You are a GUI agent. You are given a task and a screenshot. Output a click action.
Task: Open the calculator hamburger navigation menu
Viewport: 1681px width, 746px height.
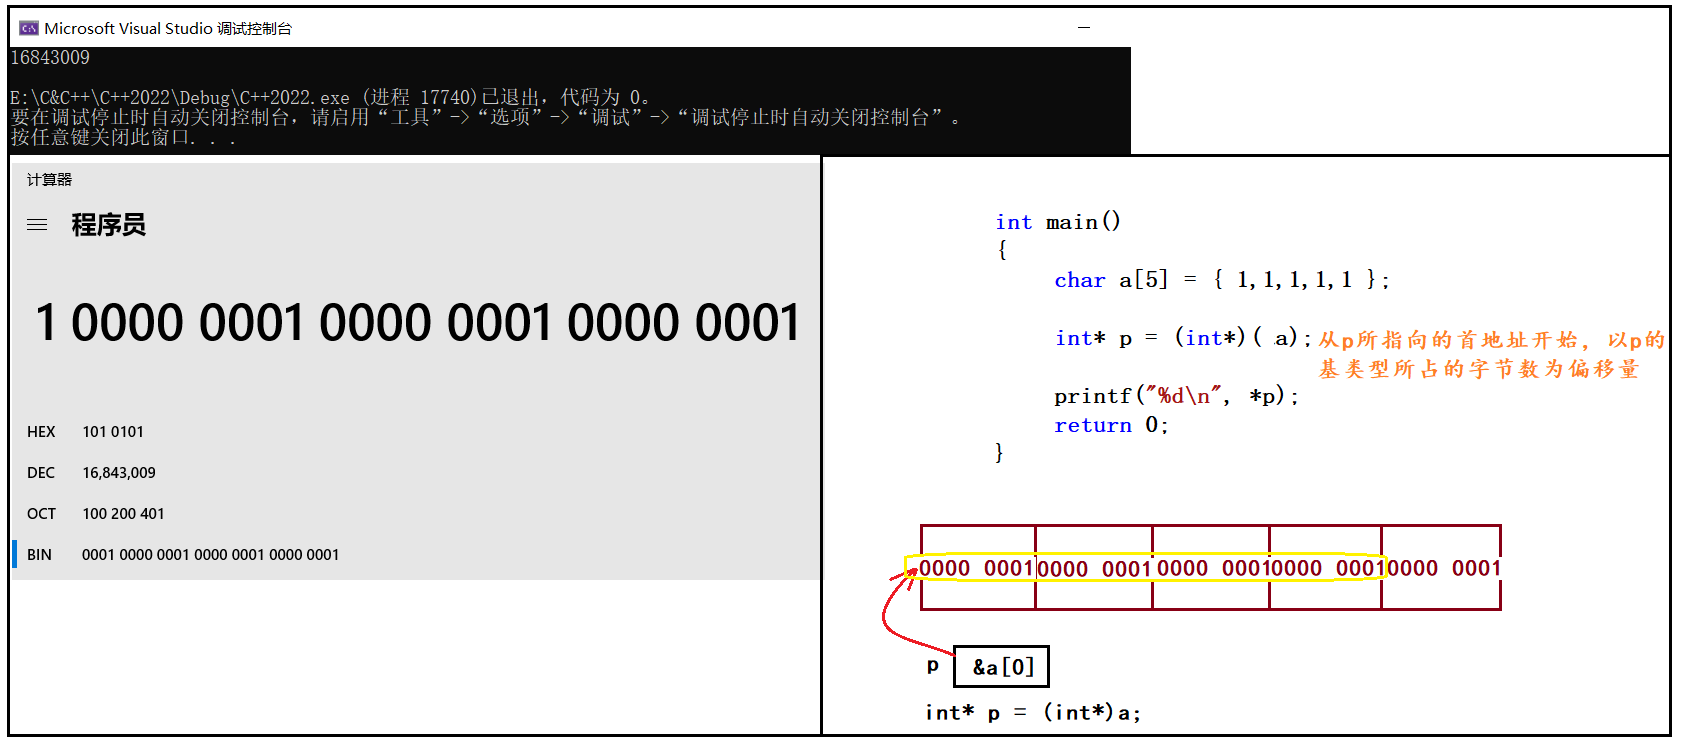37,225
